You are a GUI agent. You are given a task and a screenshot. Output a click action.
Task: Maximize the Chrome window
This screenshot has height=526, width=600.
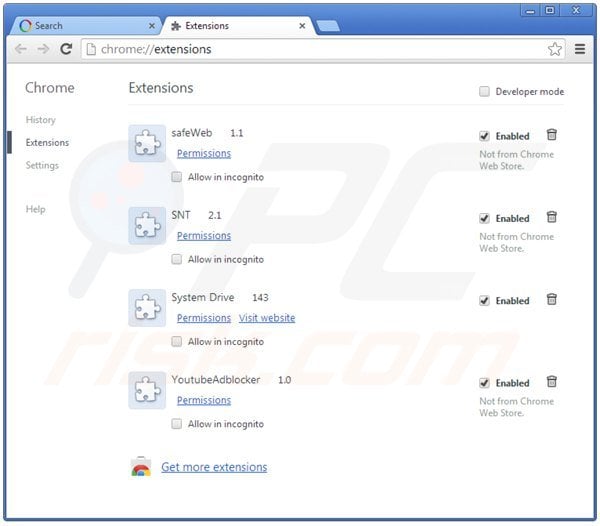point(550,10)
